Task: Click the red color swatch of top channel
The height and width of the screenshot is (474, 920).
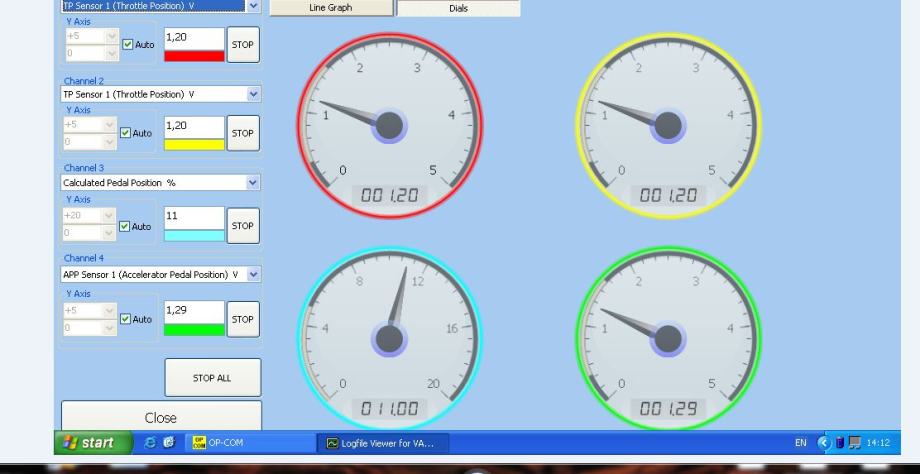Action: tap(194, 56)
